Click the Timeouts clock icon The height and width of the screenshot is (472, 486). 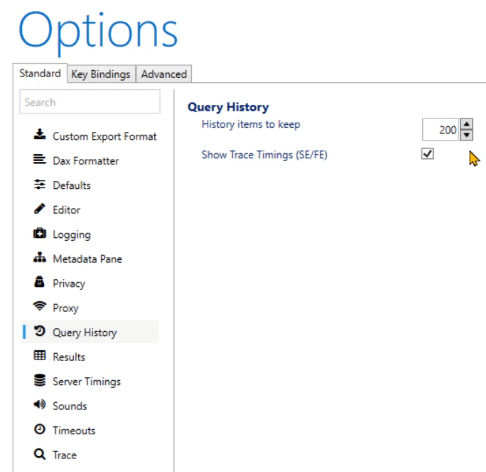[40, 429]
